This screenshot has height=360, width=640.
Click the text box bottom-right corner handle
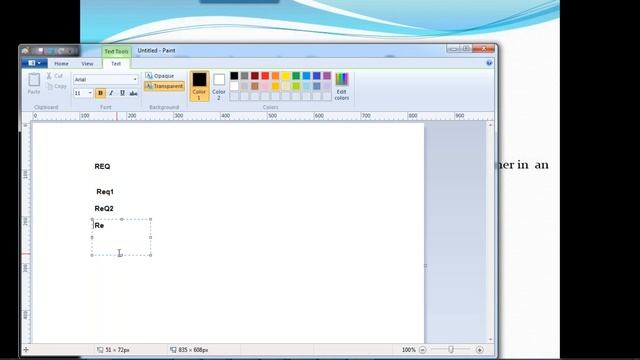[x=151, y=256]
